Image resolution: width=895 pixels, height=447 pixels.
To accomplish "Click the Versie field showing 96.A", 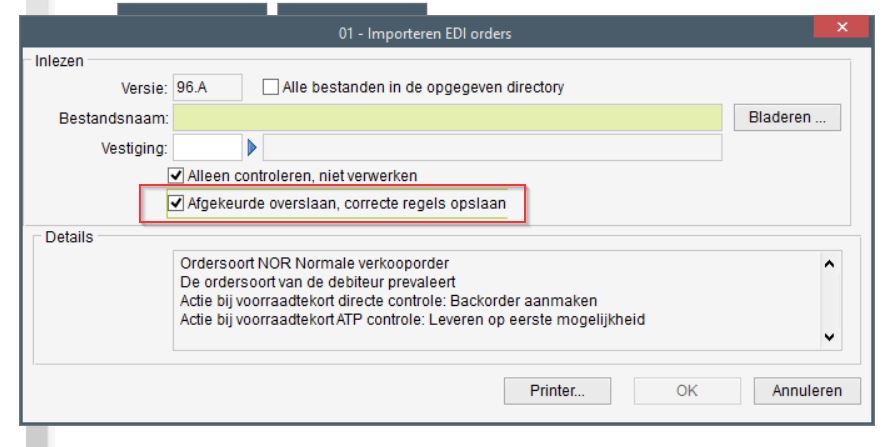I will [207, 88].
